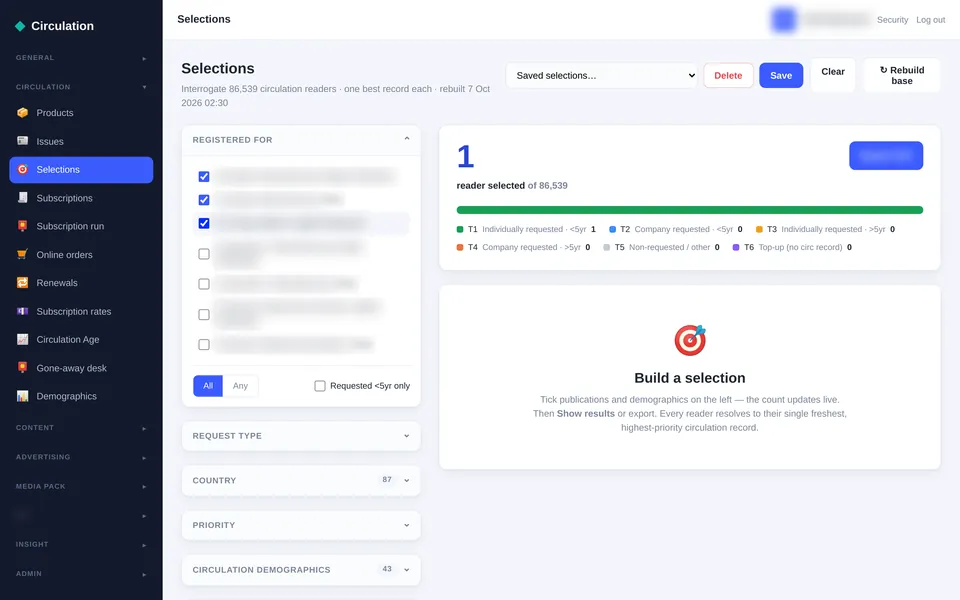Collapse the Circulation sidebar section
The image size is (960, 600).
(81, 87)
